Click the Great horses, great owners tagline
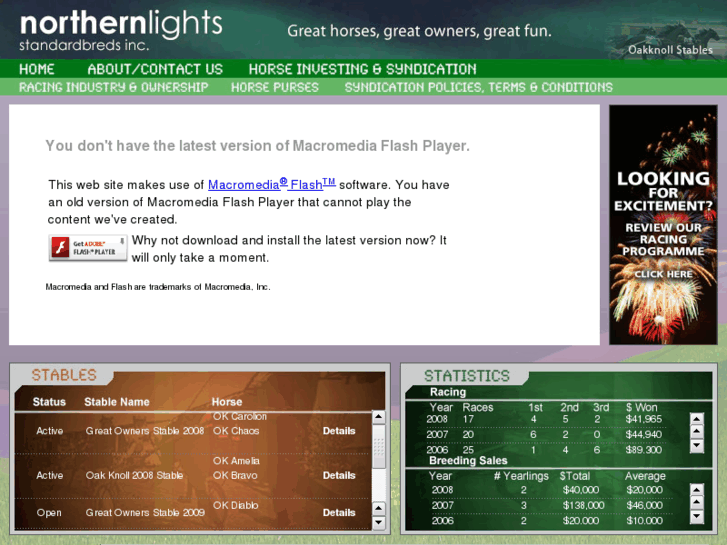Screen dimensions: 727x545 point(419,31)
